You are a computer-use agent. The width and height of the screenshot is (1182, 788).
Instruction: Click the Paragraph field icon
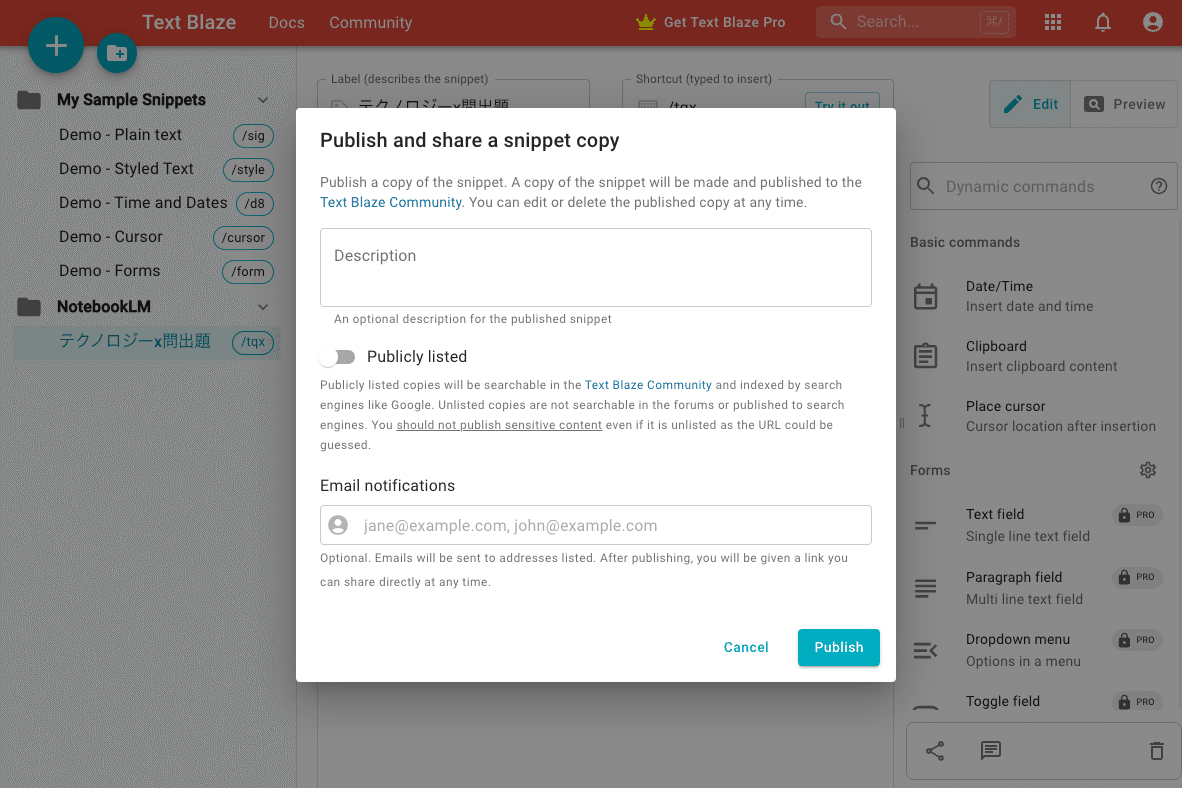tap(926, 588)
